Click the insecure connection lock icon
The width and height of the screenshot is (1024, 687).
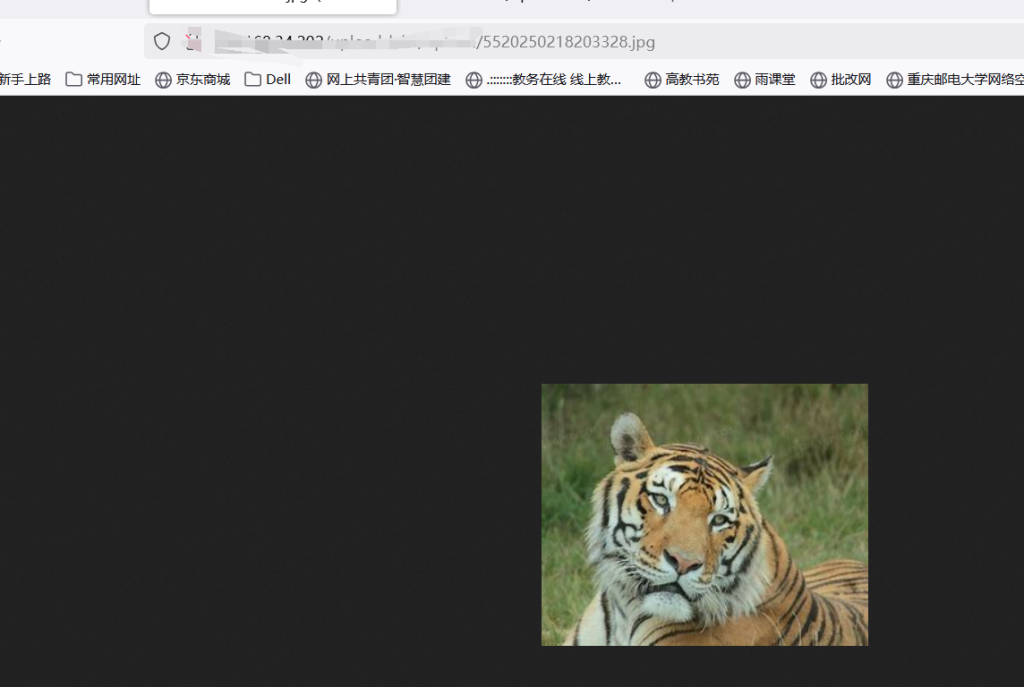coord(193,42)
